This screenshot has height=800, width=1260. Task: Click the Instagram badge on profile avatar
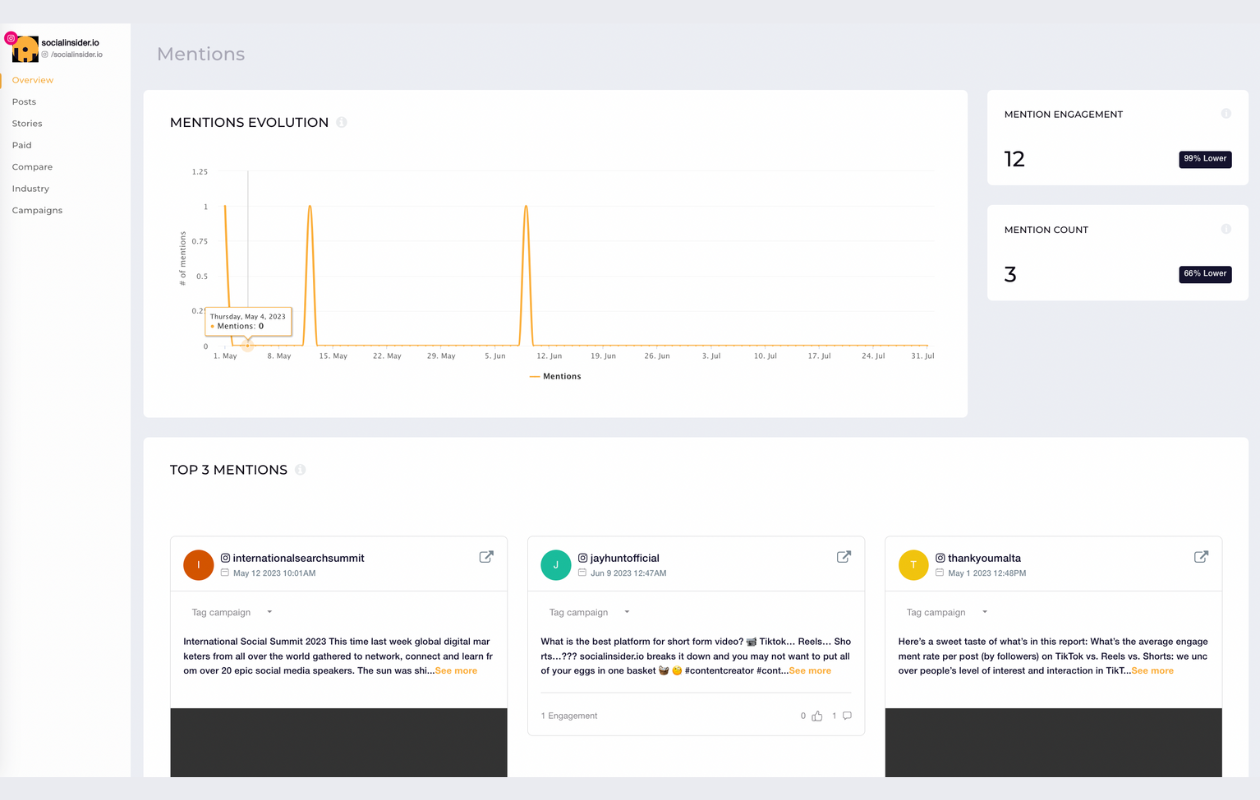coord(11,38)
